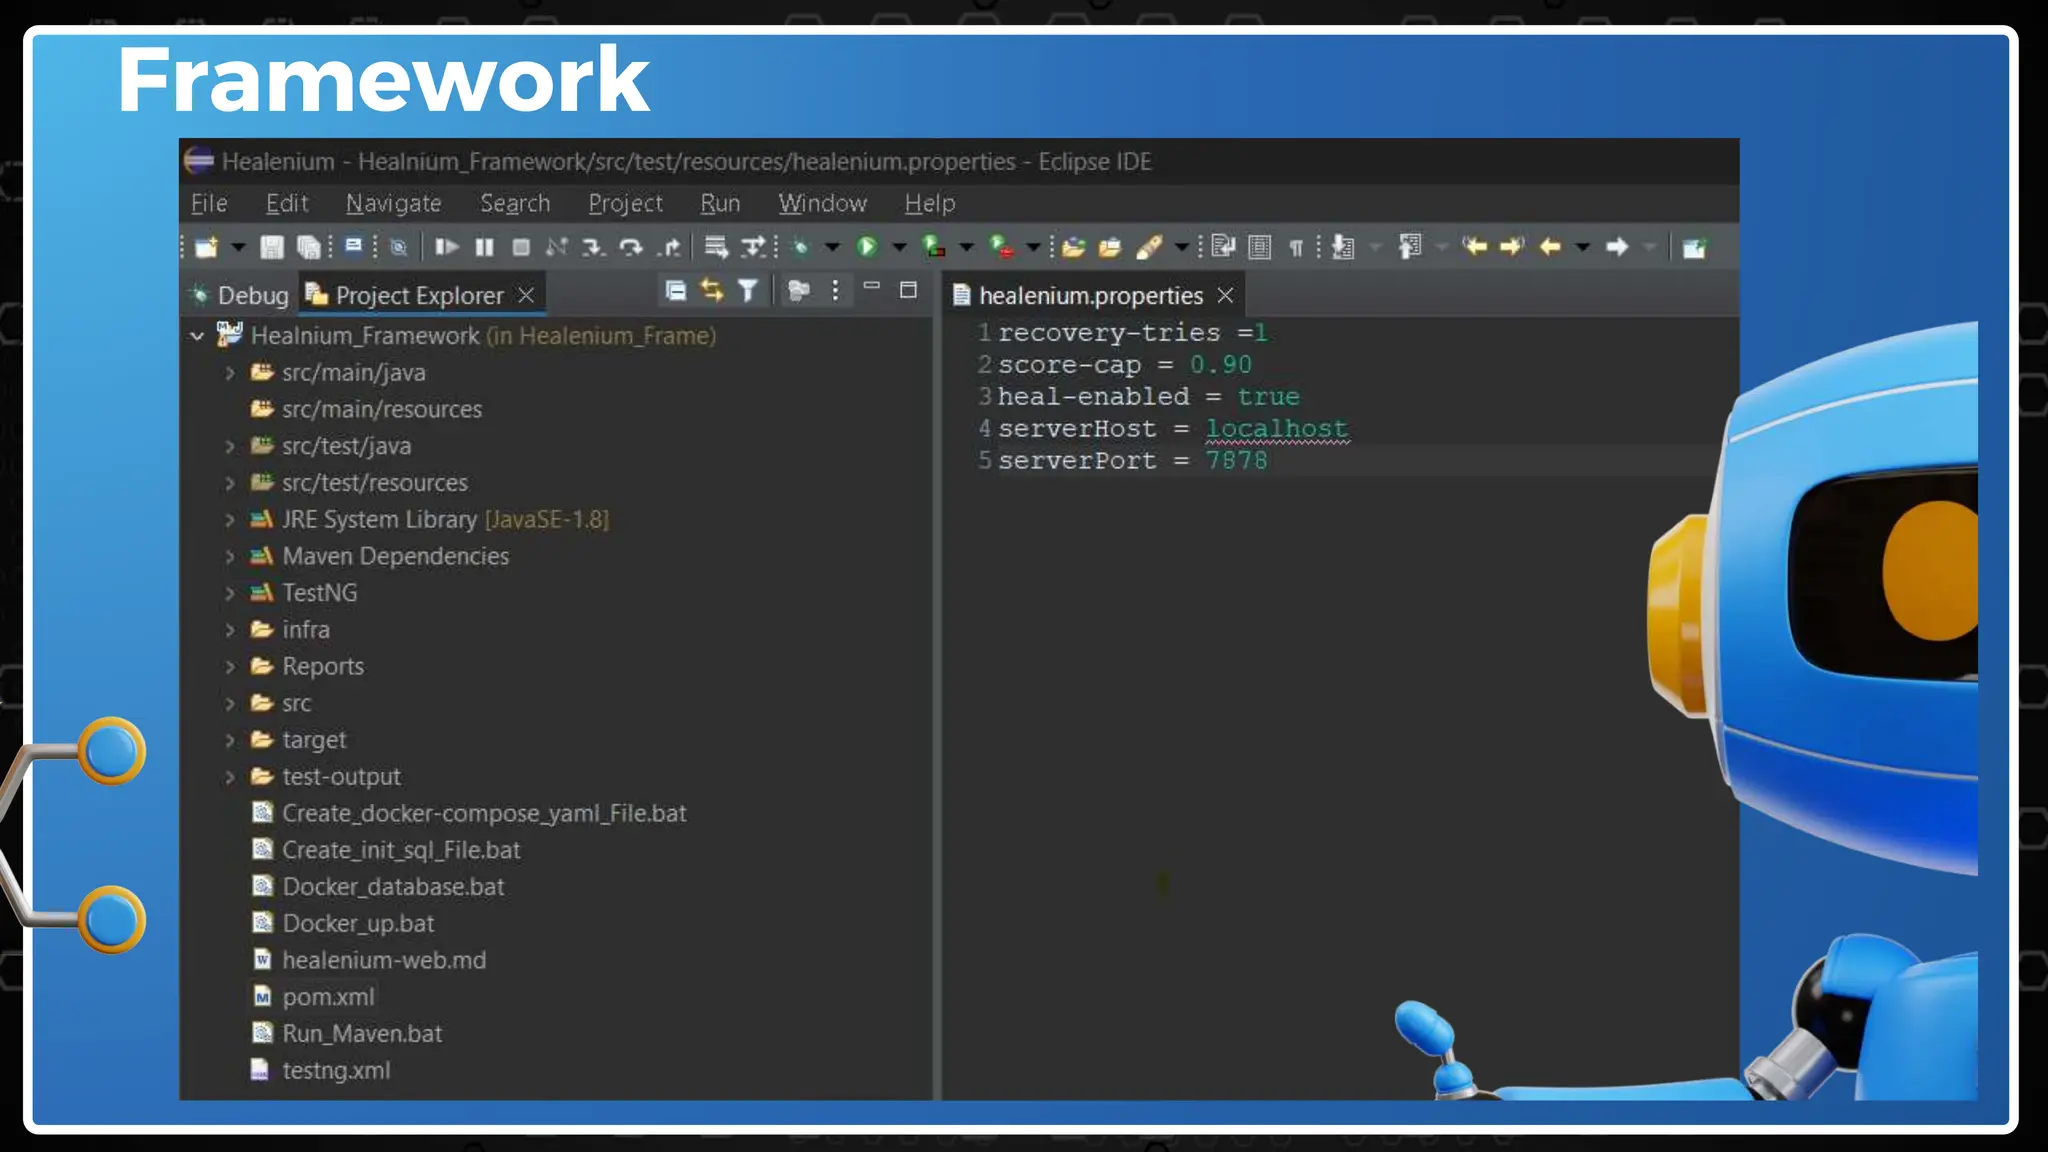Open the External Tools dropdown arrow

[x=1033, y=247]
